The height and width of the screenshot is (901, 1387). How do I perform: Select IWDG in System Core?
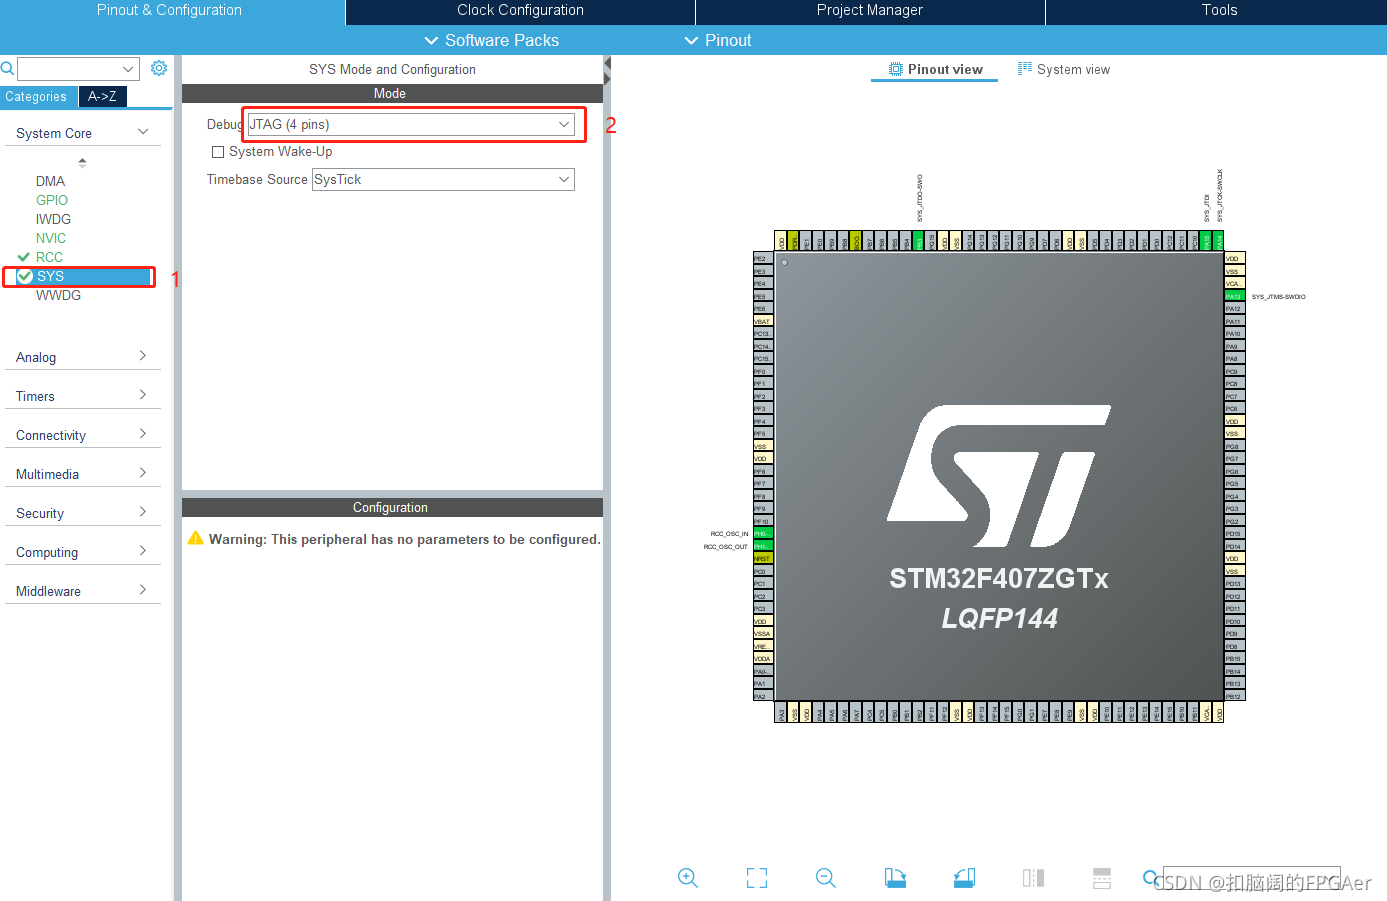[53, 219]
